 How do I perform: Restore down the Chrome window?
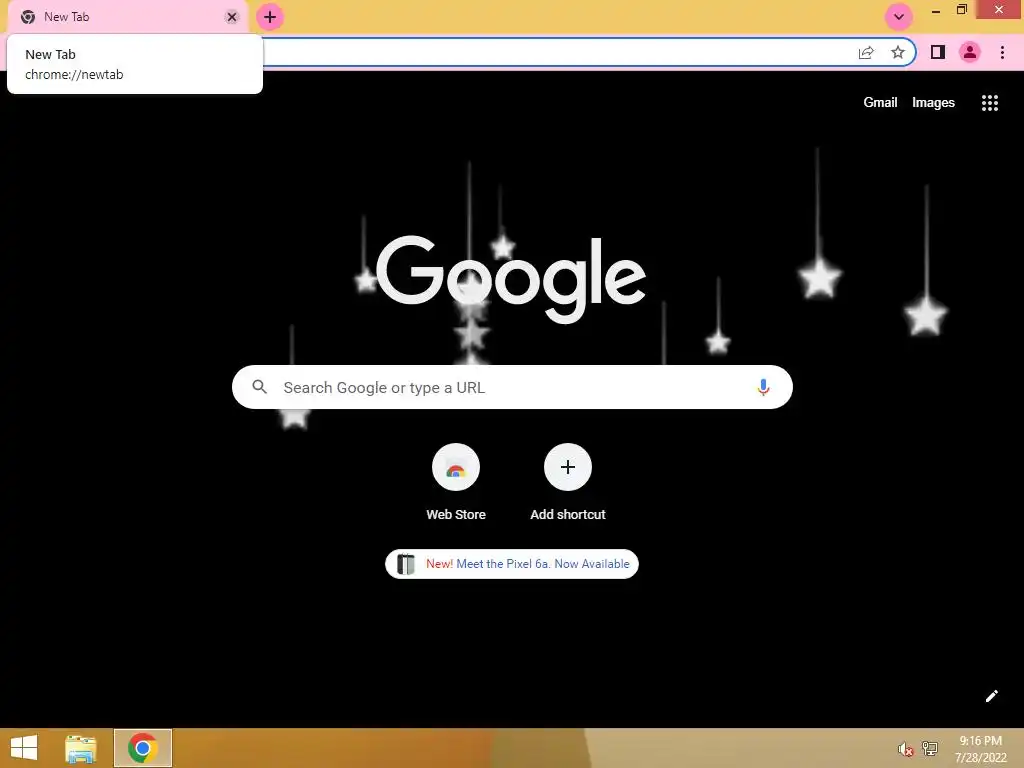tap(961, 10)
